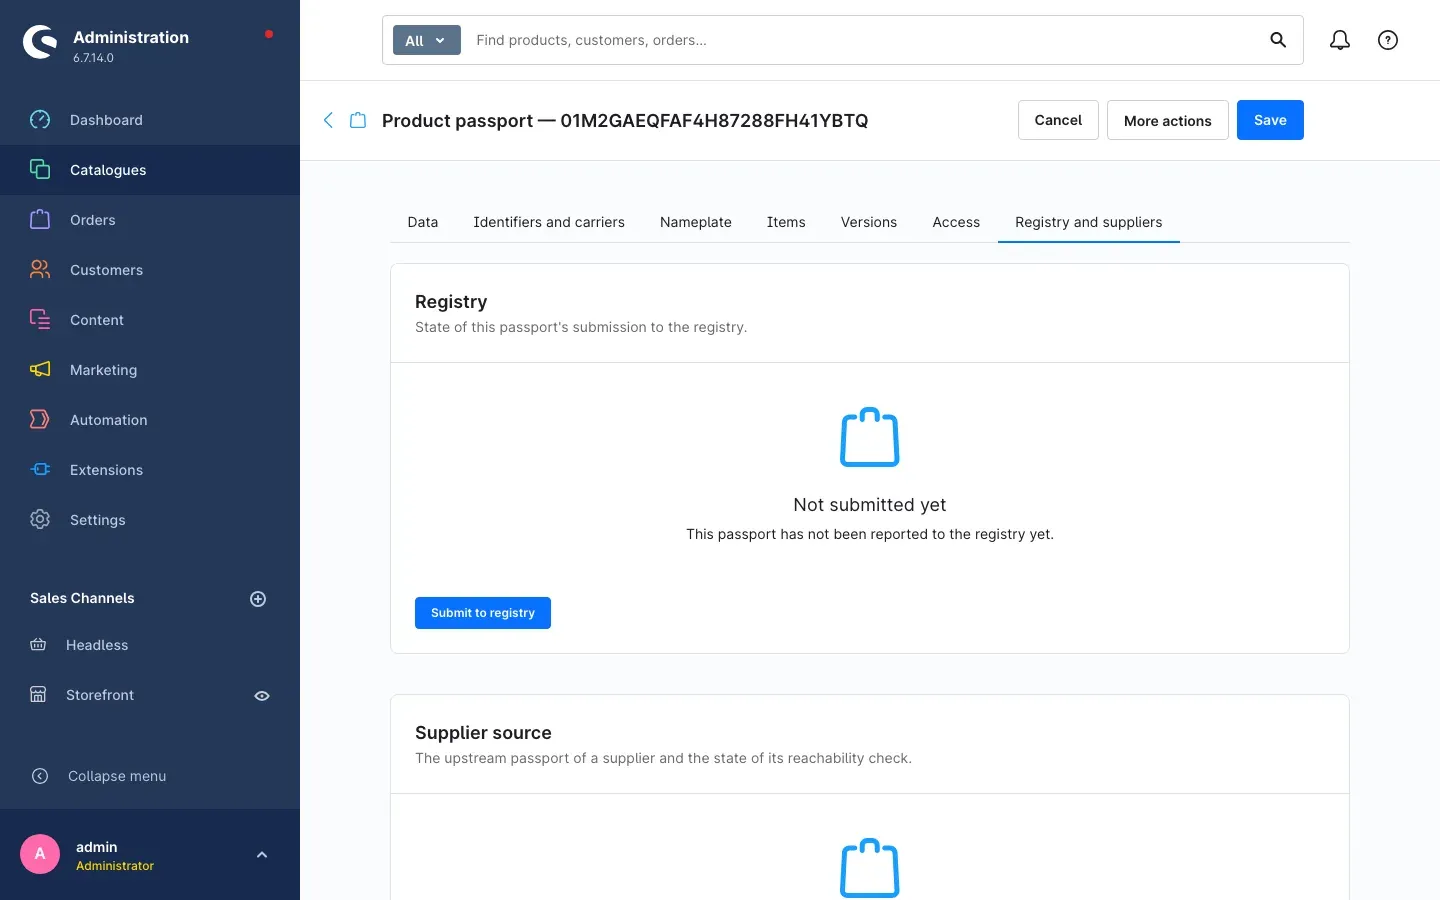Image resolution: width=1440 pixels, height=900 pixels.
Task: Click the Catalogues icon in sidebar
Action: pos(40,170)
